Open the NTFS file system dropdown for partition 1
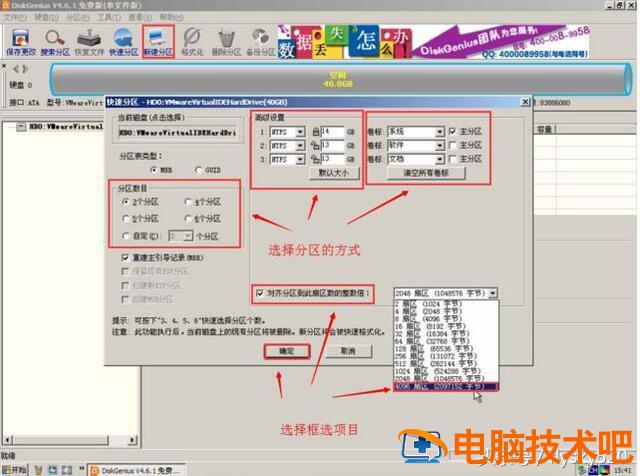640x476 pixels. pyautogui.click(x=300, y=132)
